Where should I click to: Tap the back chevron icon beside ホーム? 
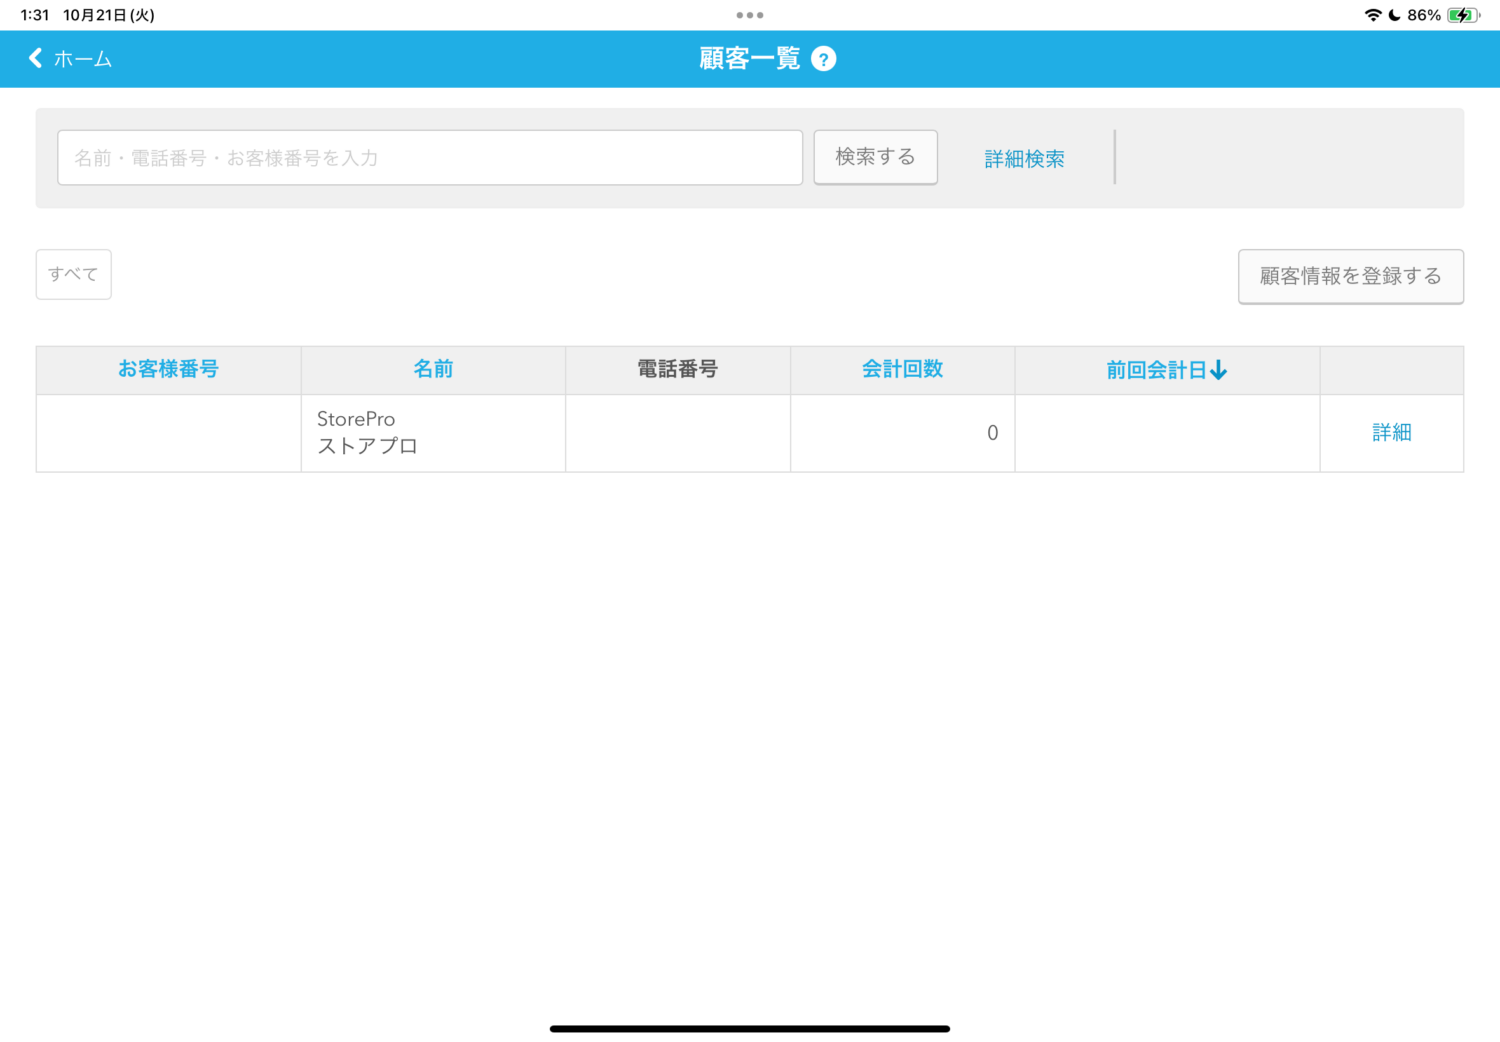36,58
